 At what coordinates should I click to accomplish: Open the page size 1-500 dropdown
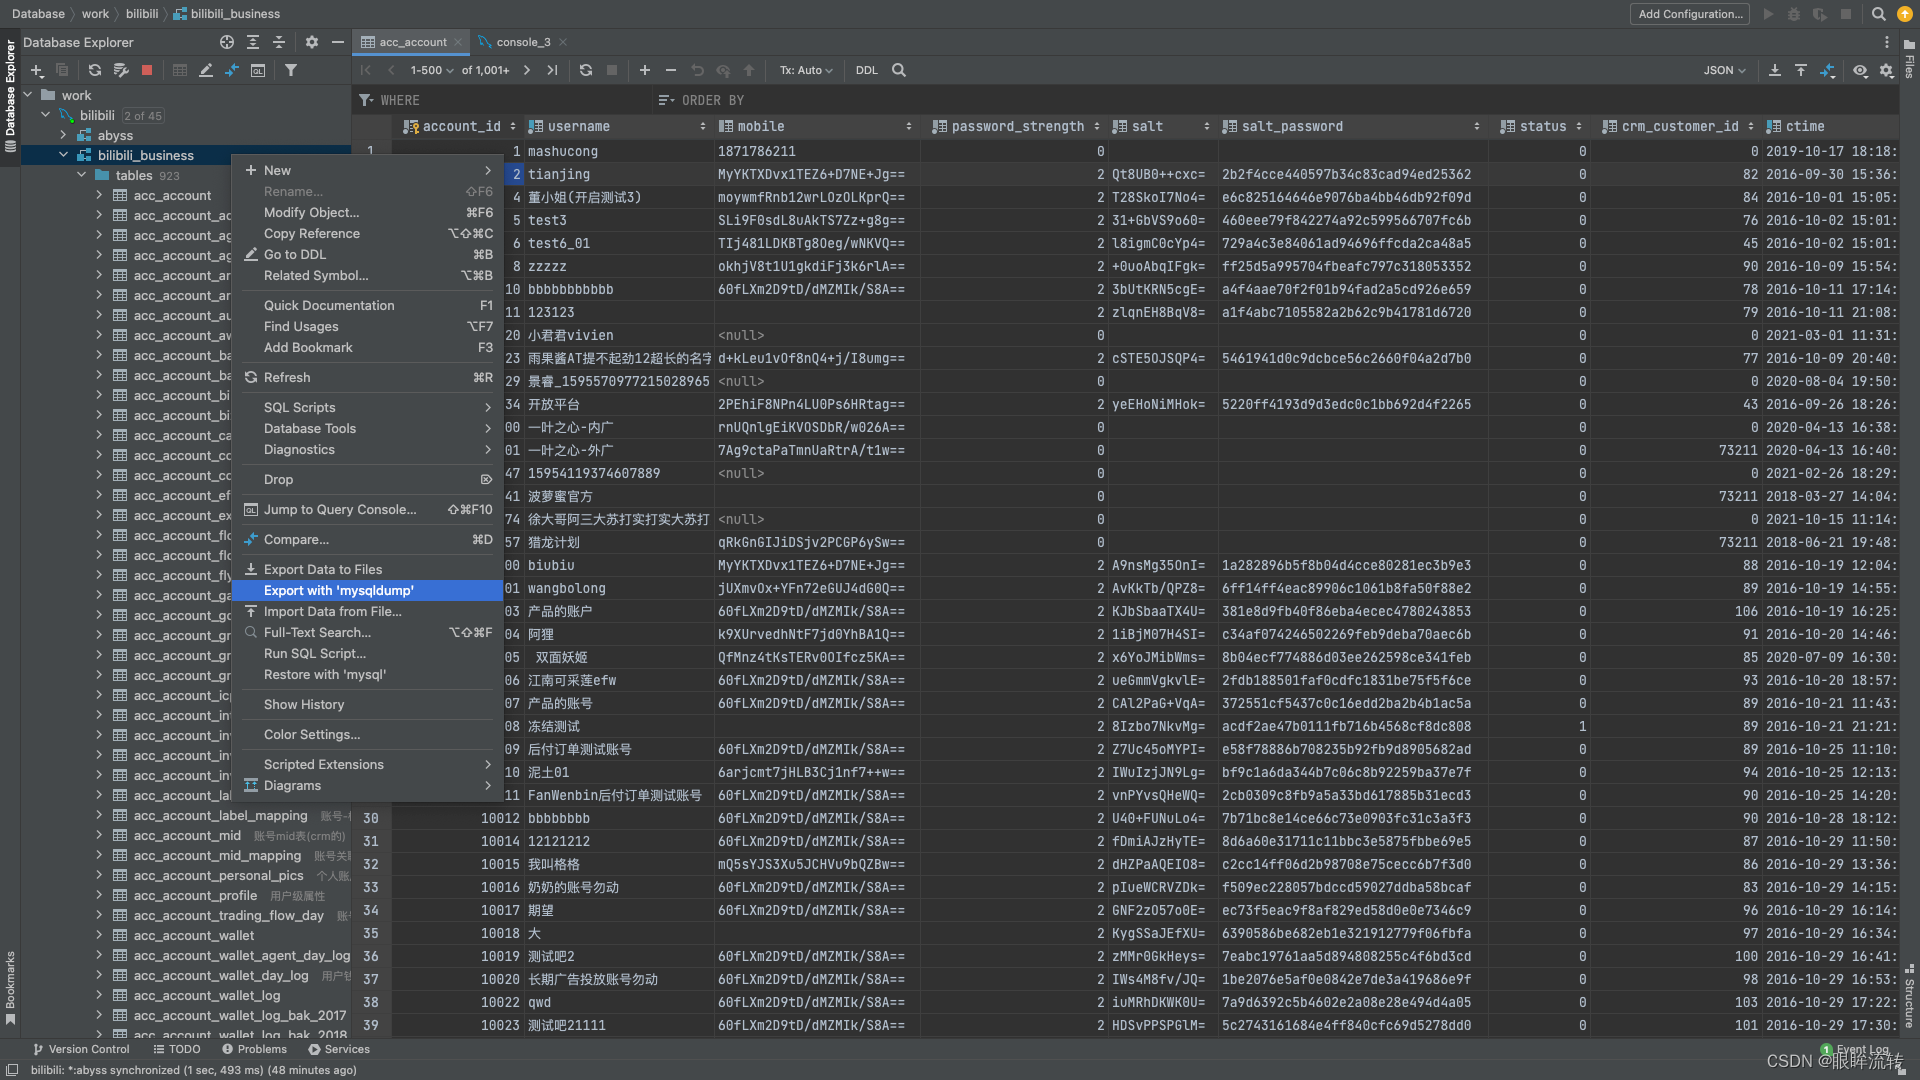click(432, 71)
